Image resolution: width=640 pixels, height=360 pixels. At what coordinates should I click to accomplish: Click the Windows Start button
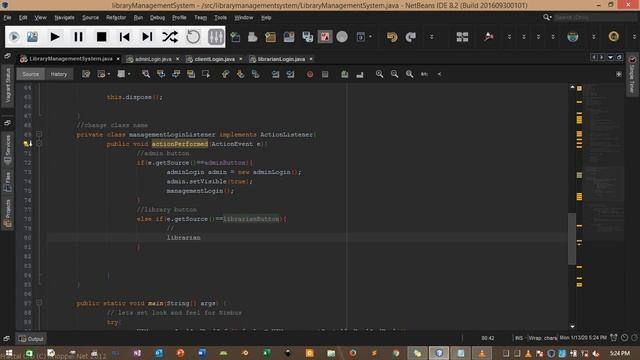9,353
